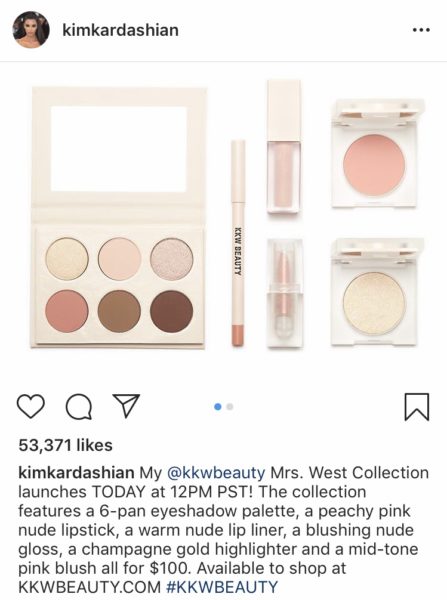Tap the pink blush compact

[x=374, y=153]
